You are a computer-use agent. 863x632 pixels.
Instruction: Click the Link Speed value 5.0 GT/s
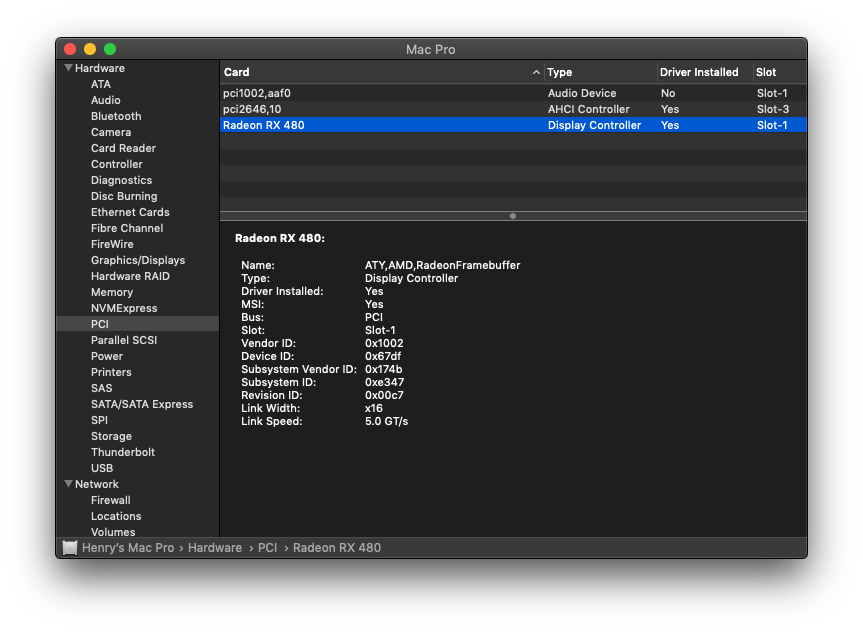click(x=386, y=421)
